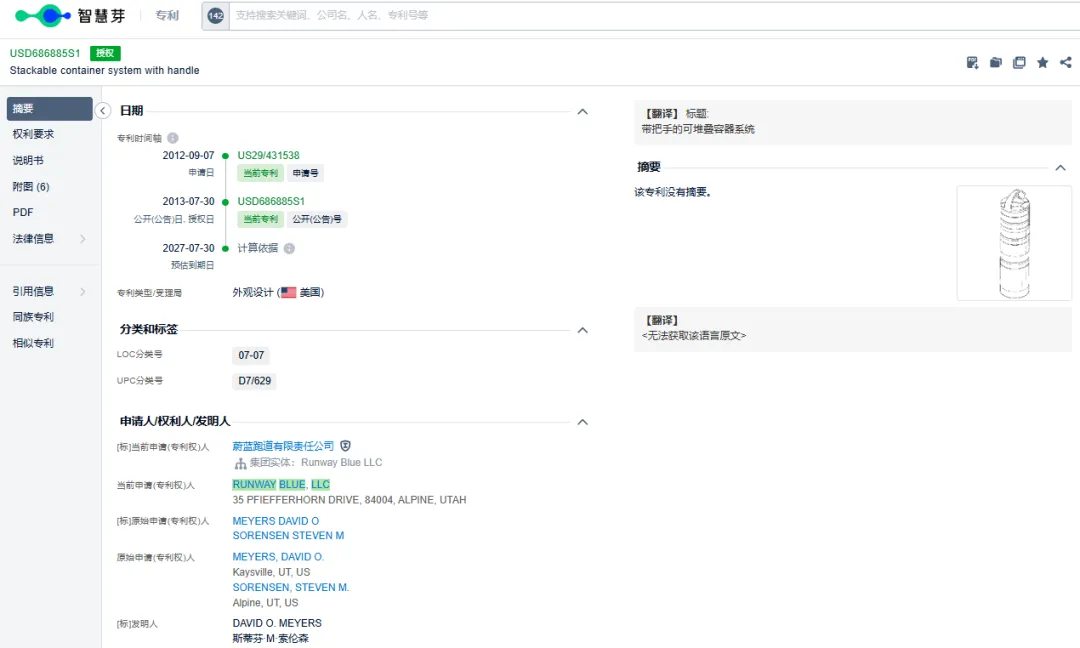This screenshot has width=1080, height=648.
Task: Show info for 专利时间轴
Action: pyautogui.click(x=173, y=138)
